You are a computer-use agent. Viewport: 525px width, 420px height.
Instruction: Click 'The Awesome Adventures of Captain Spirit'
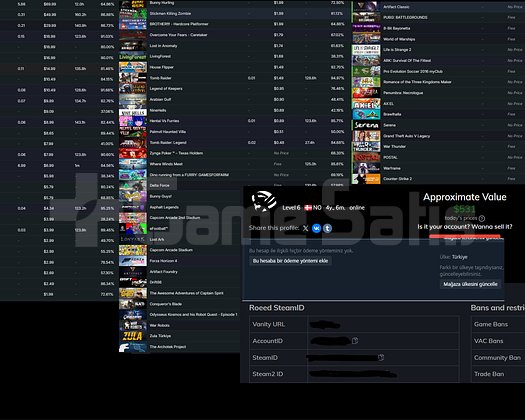[186, 293]
